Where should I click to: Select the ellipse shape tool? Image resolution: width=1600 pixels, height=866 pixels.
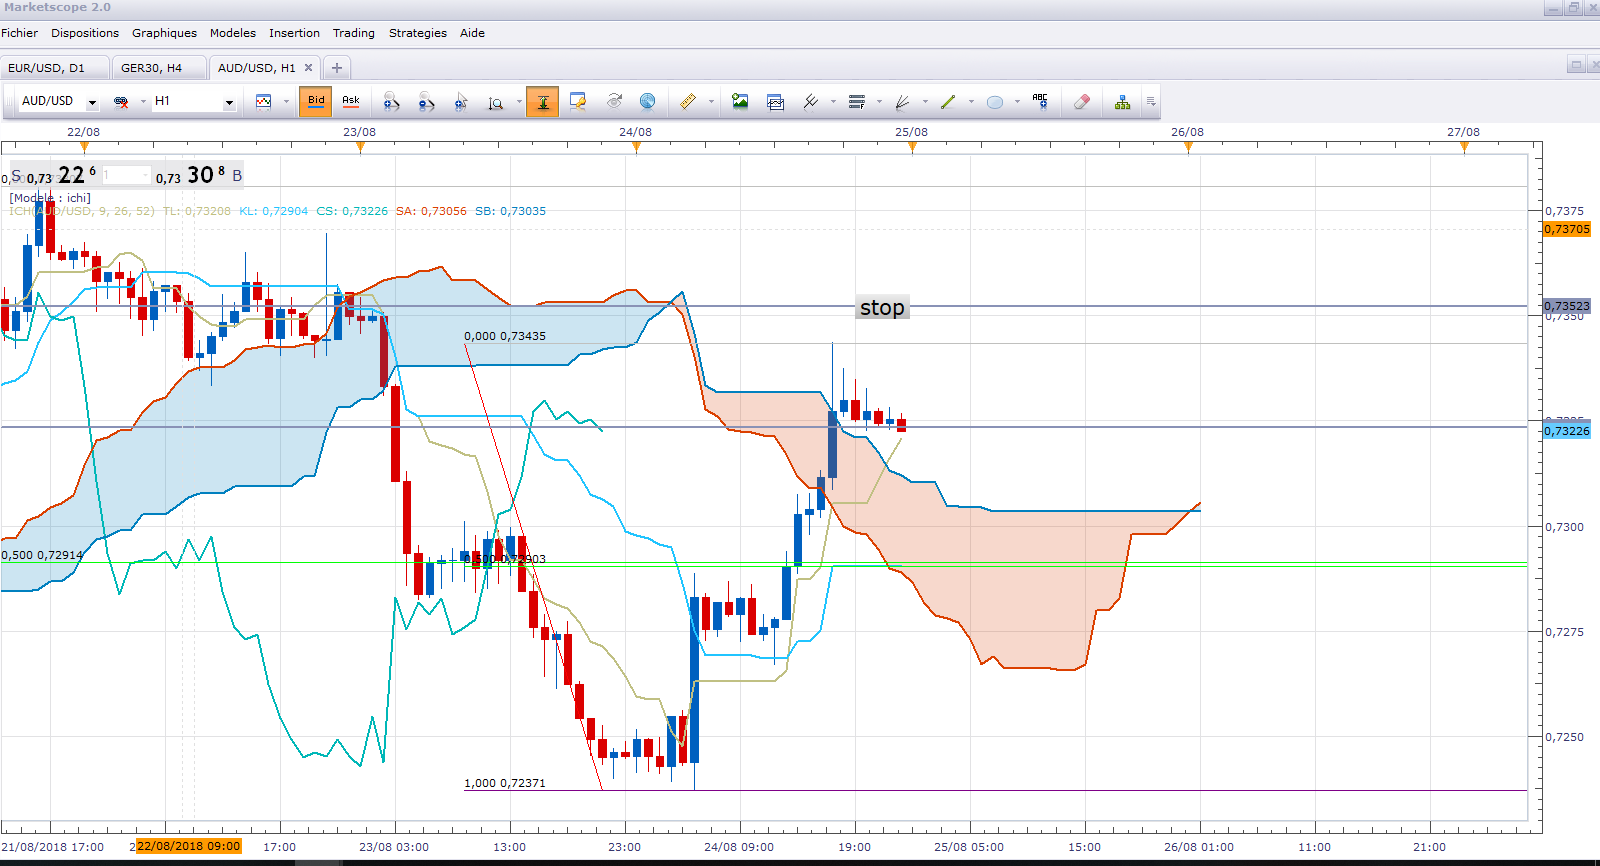click(x=995, y=102)
